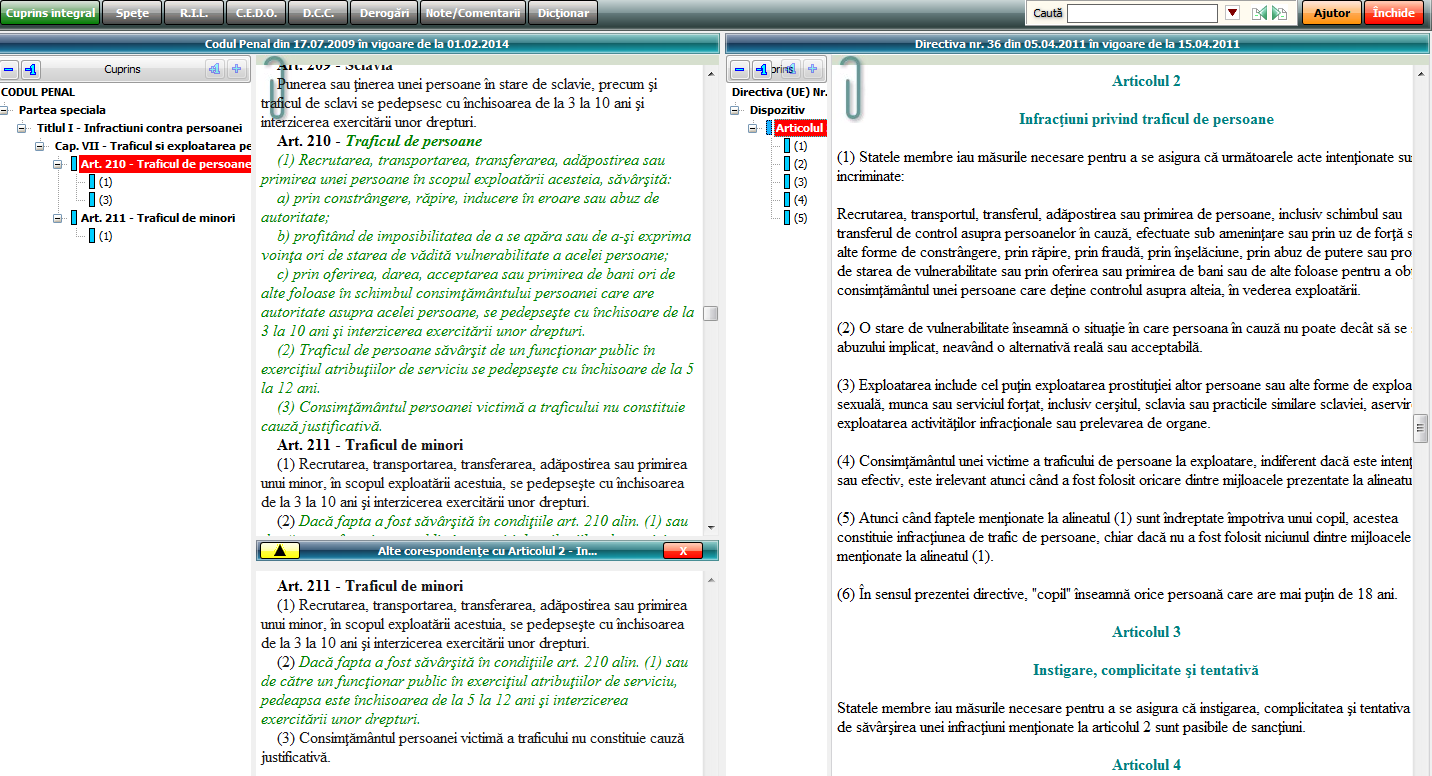This screenshot has height=776, width=1432.
Task: Select CODUL PENAL root item
Action: pos(38,92)
